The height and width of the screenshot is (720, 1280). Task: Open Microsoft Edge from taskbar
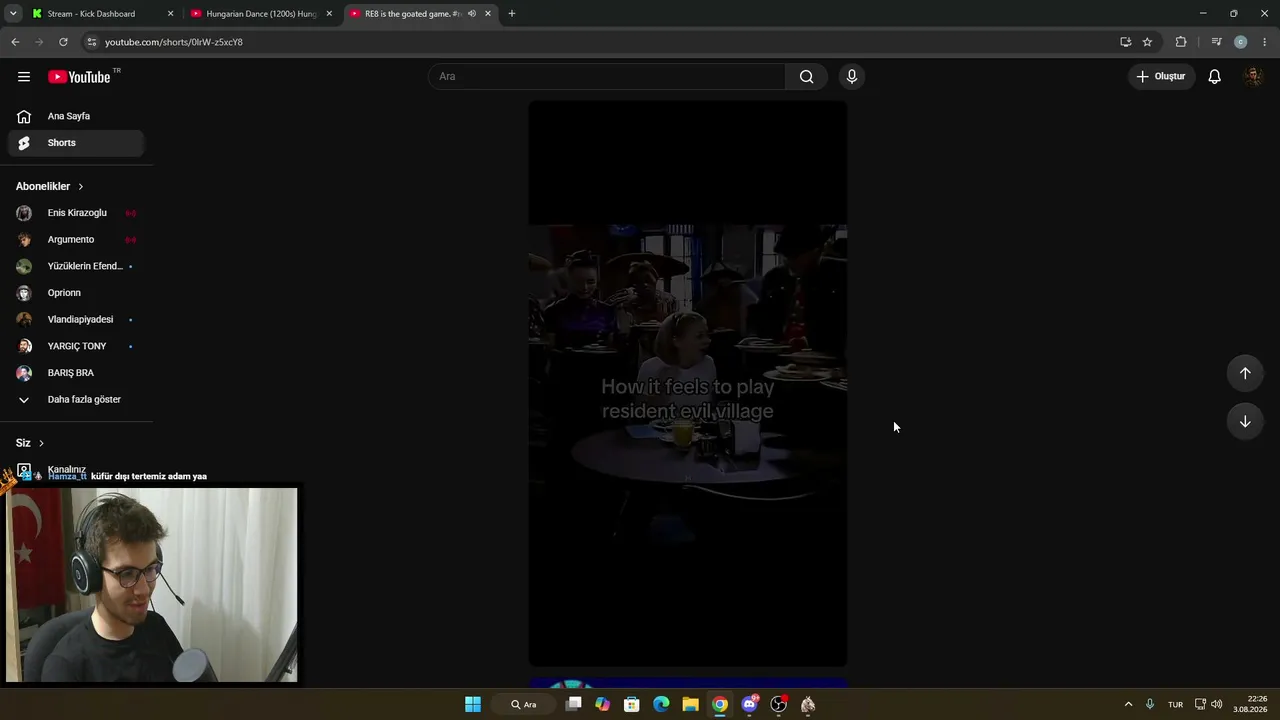click(x=661, y=704)
